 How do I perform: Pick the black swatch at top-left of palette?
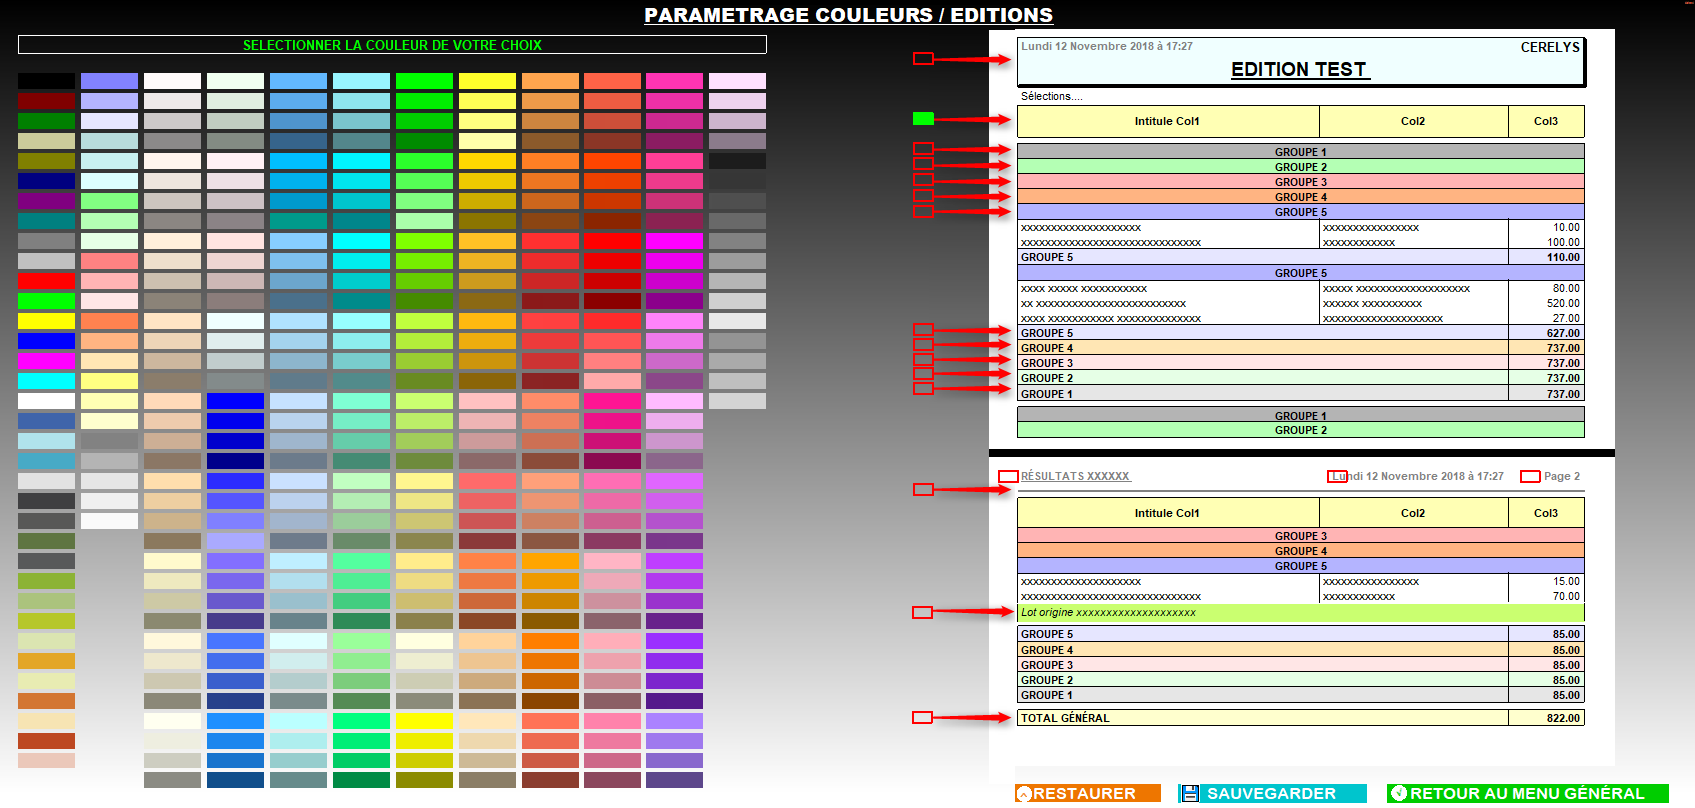46,81
